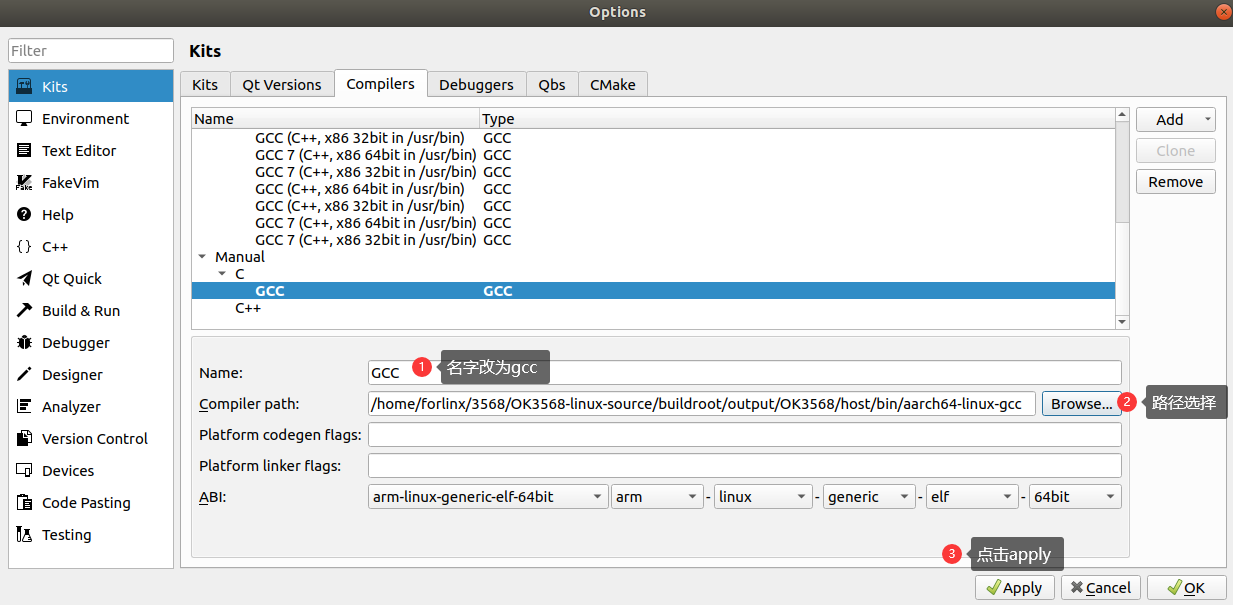
Task: Open the Debugger bug icon
Action: click(24, 343)
